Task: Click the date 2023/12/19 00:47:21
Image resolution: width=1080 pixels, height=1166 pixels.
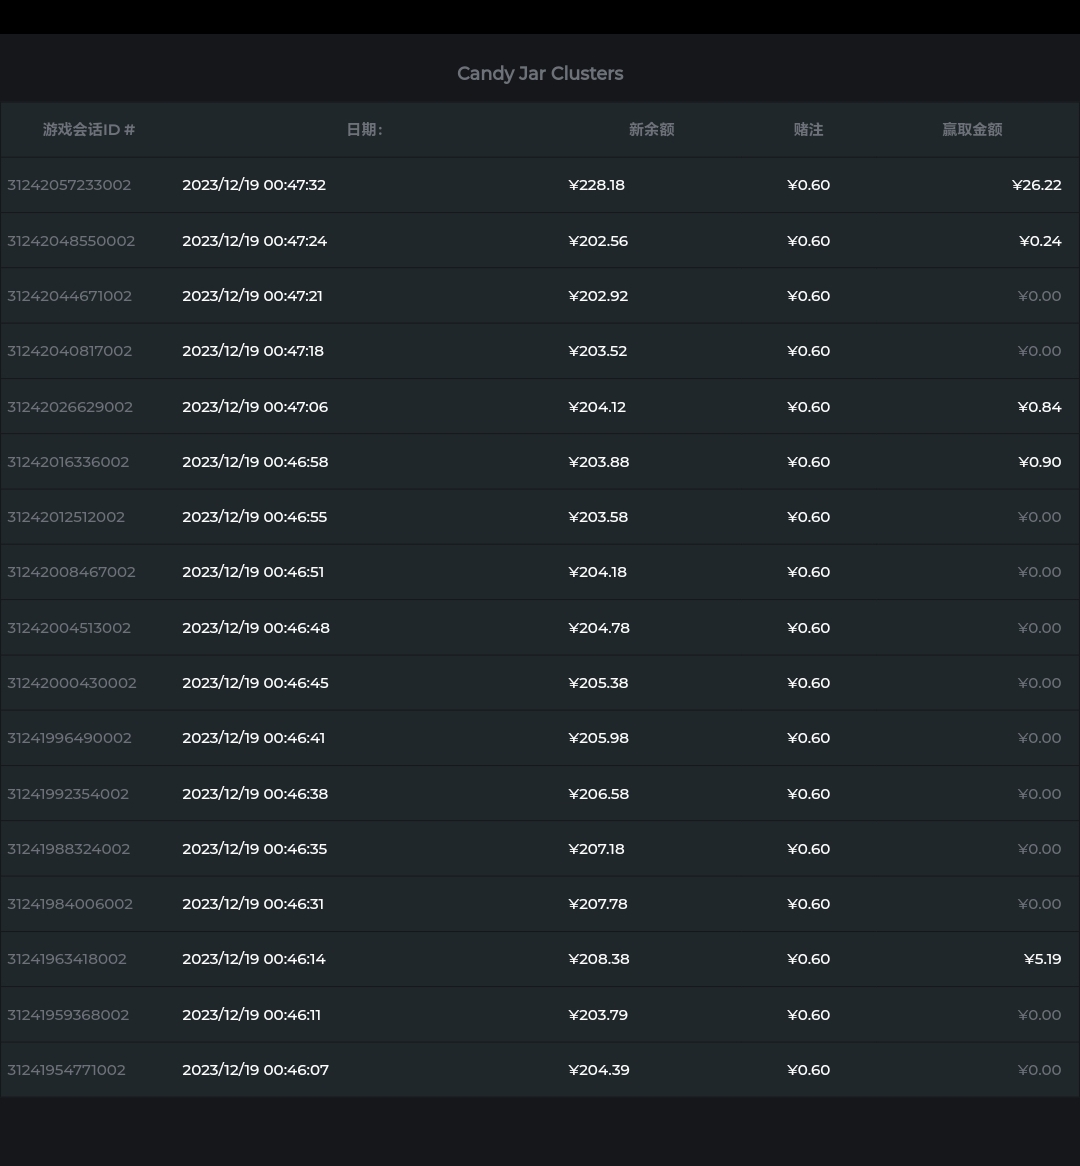Action: (252, 296)
